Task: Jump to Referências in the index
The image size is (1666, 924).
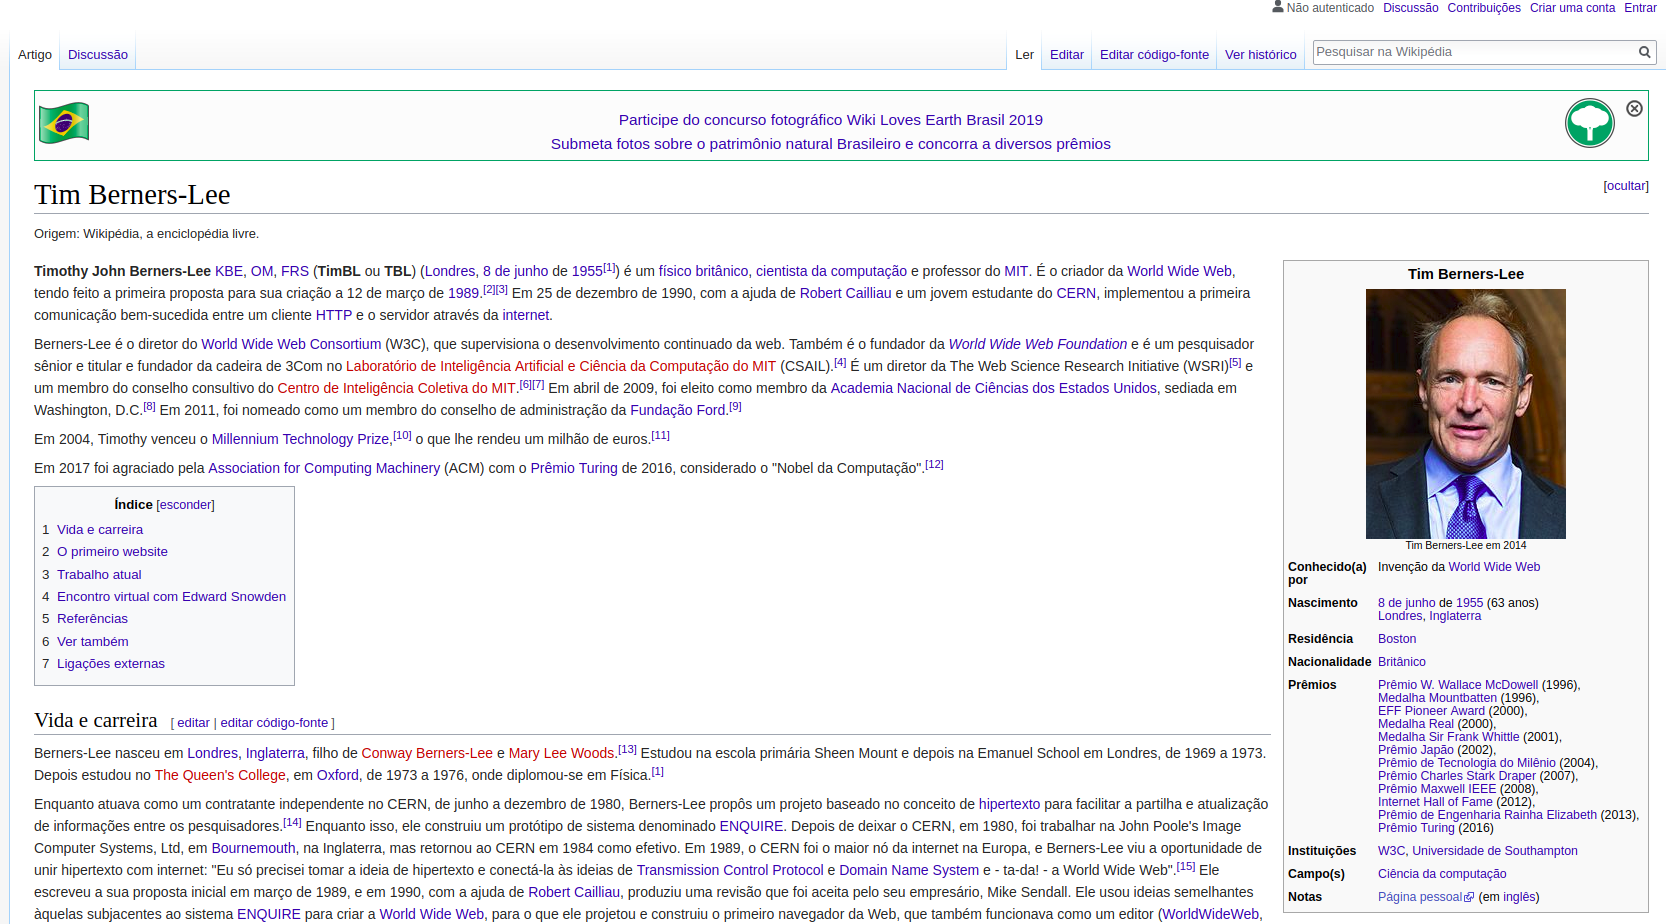Action: (x=92, y=619)
